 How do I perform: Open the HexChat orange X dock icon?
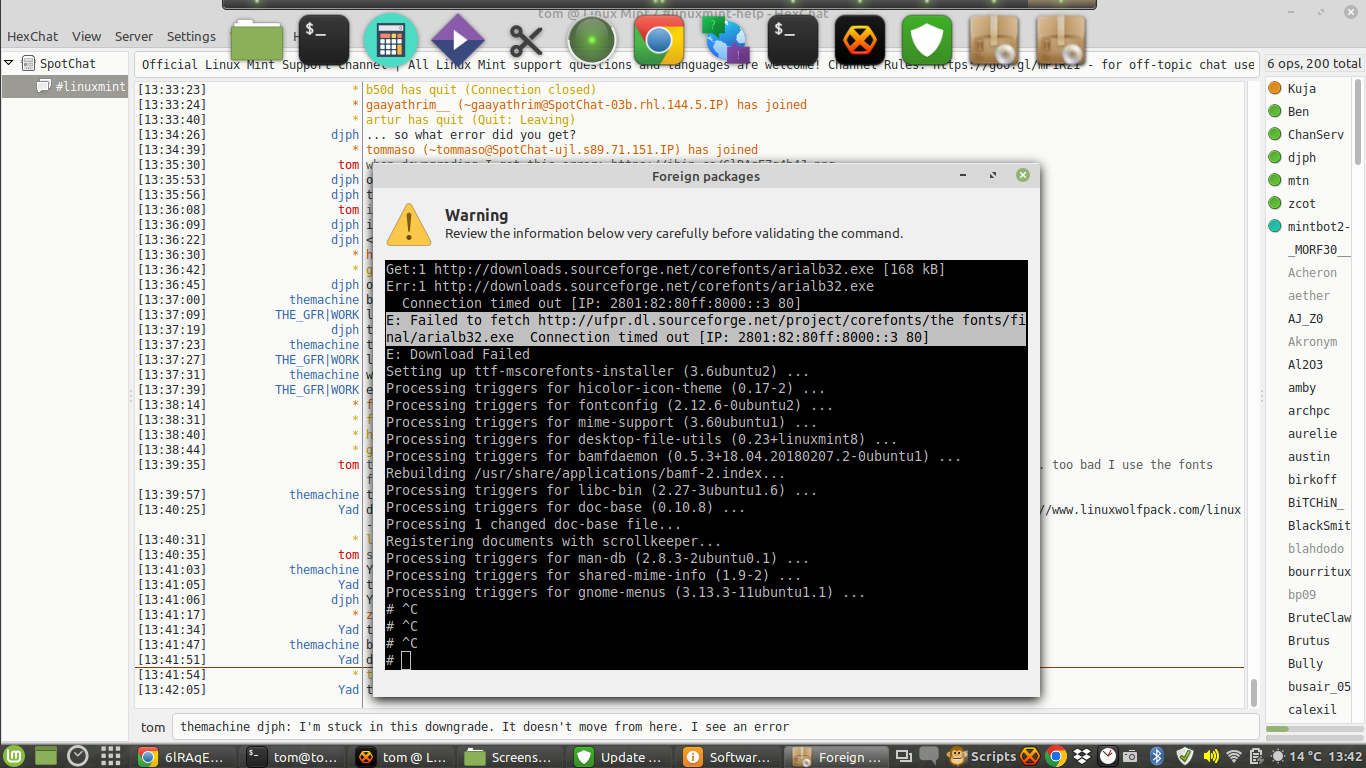click(x=860, y=41)
